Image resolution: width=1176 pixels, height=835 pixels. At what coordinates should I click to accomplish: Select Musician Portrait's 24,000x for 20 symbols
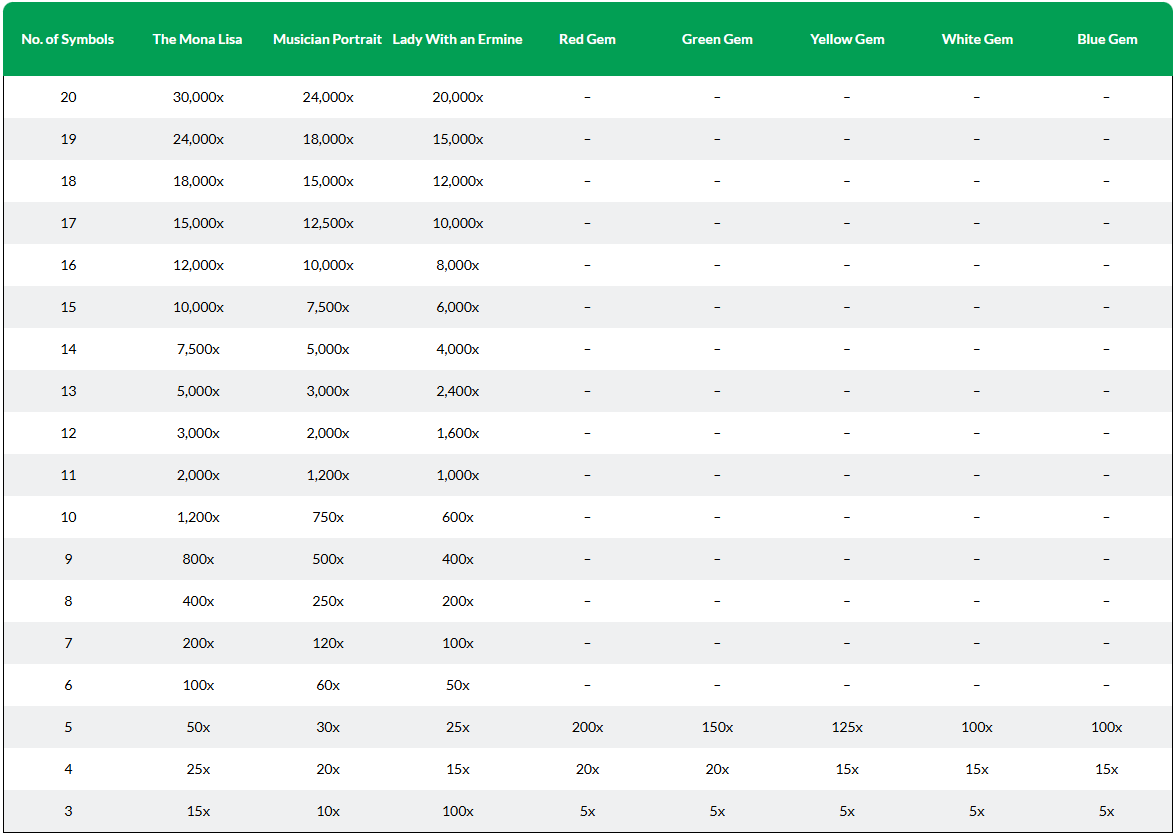[328, 98]
